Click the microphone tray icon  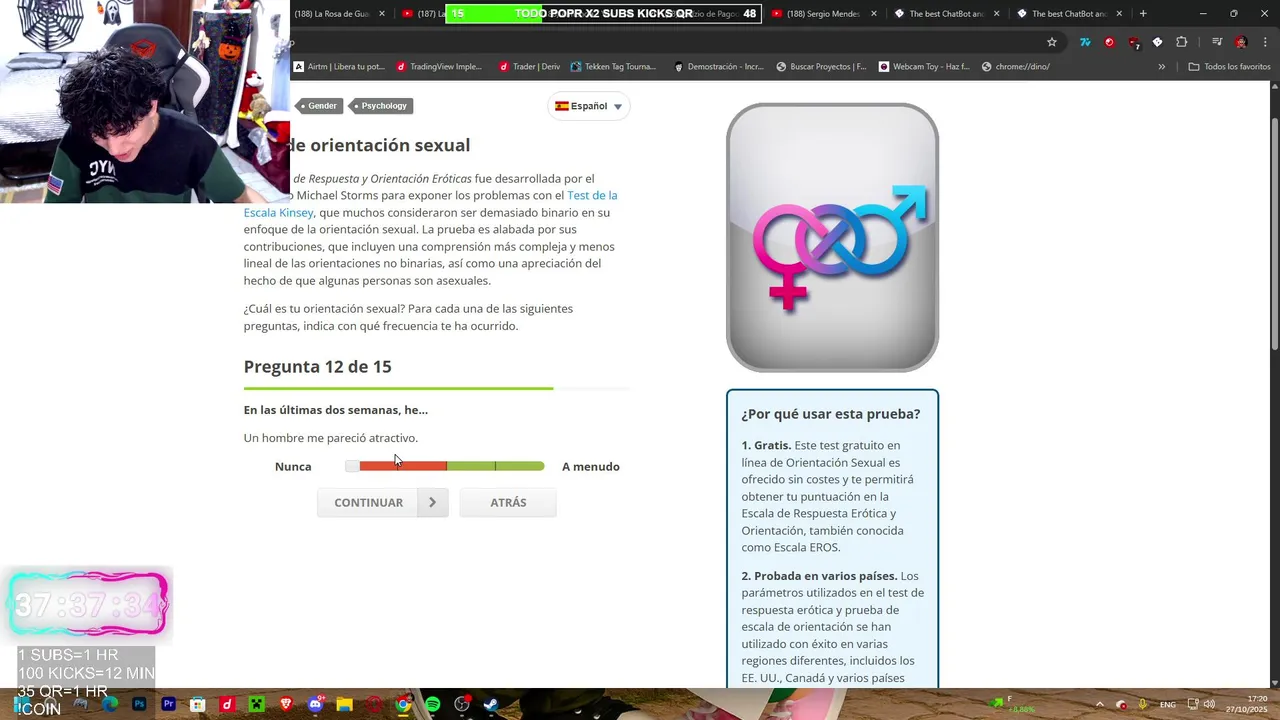click(1142, 704)
